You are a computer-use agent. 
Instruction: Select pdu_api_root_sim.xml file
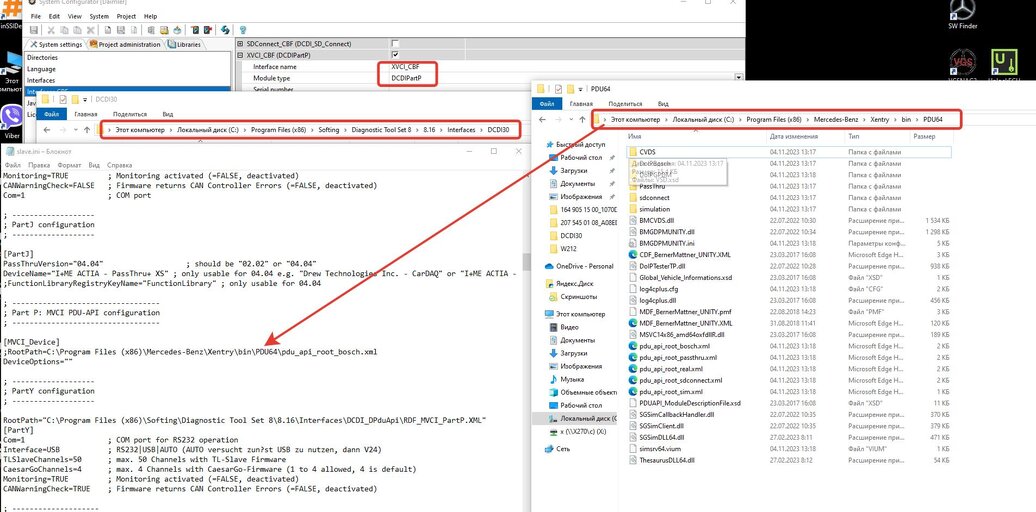click(671, 392)
